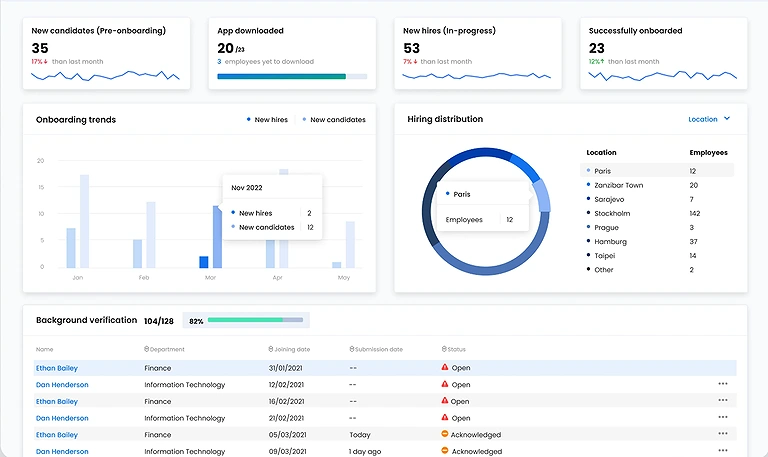The width and height of the screenshot is (768, 457).
Task: Click Successfully onboarded sparkline
Action: [663, 75]
